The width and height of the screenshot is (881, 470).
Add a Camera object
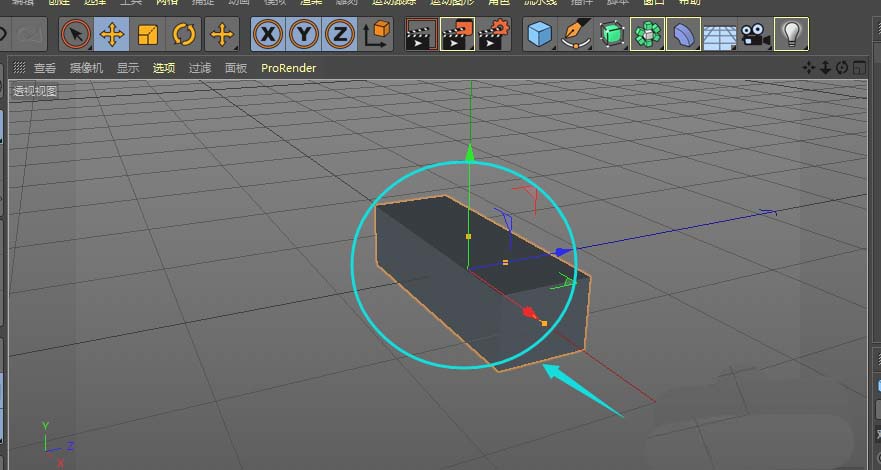(x=755, y=34)
